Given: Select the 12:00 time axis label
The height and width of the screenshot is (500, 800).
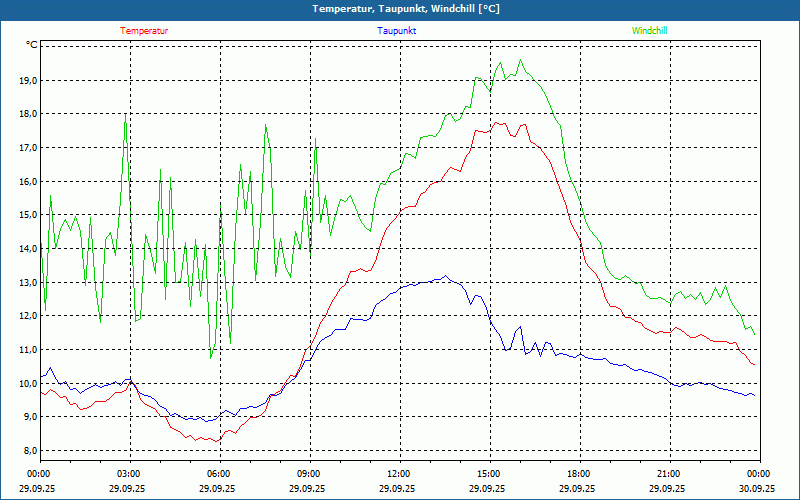Looking at the screenshot, I should click(x=399, y=473).
